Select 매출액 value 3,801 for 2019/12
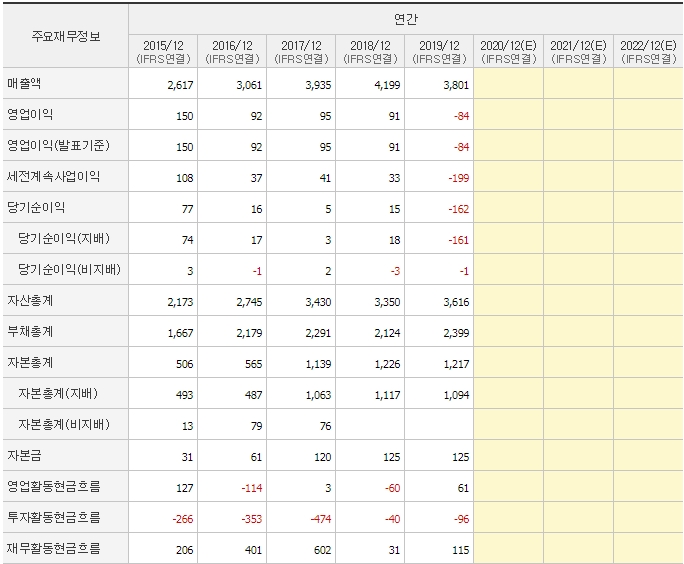Screen dimensions: 684x564 (456, 85)
